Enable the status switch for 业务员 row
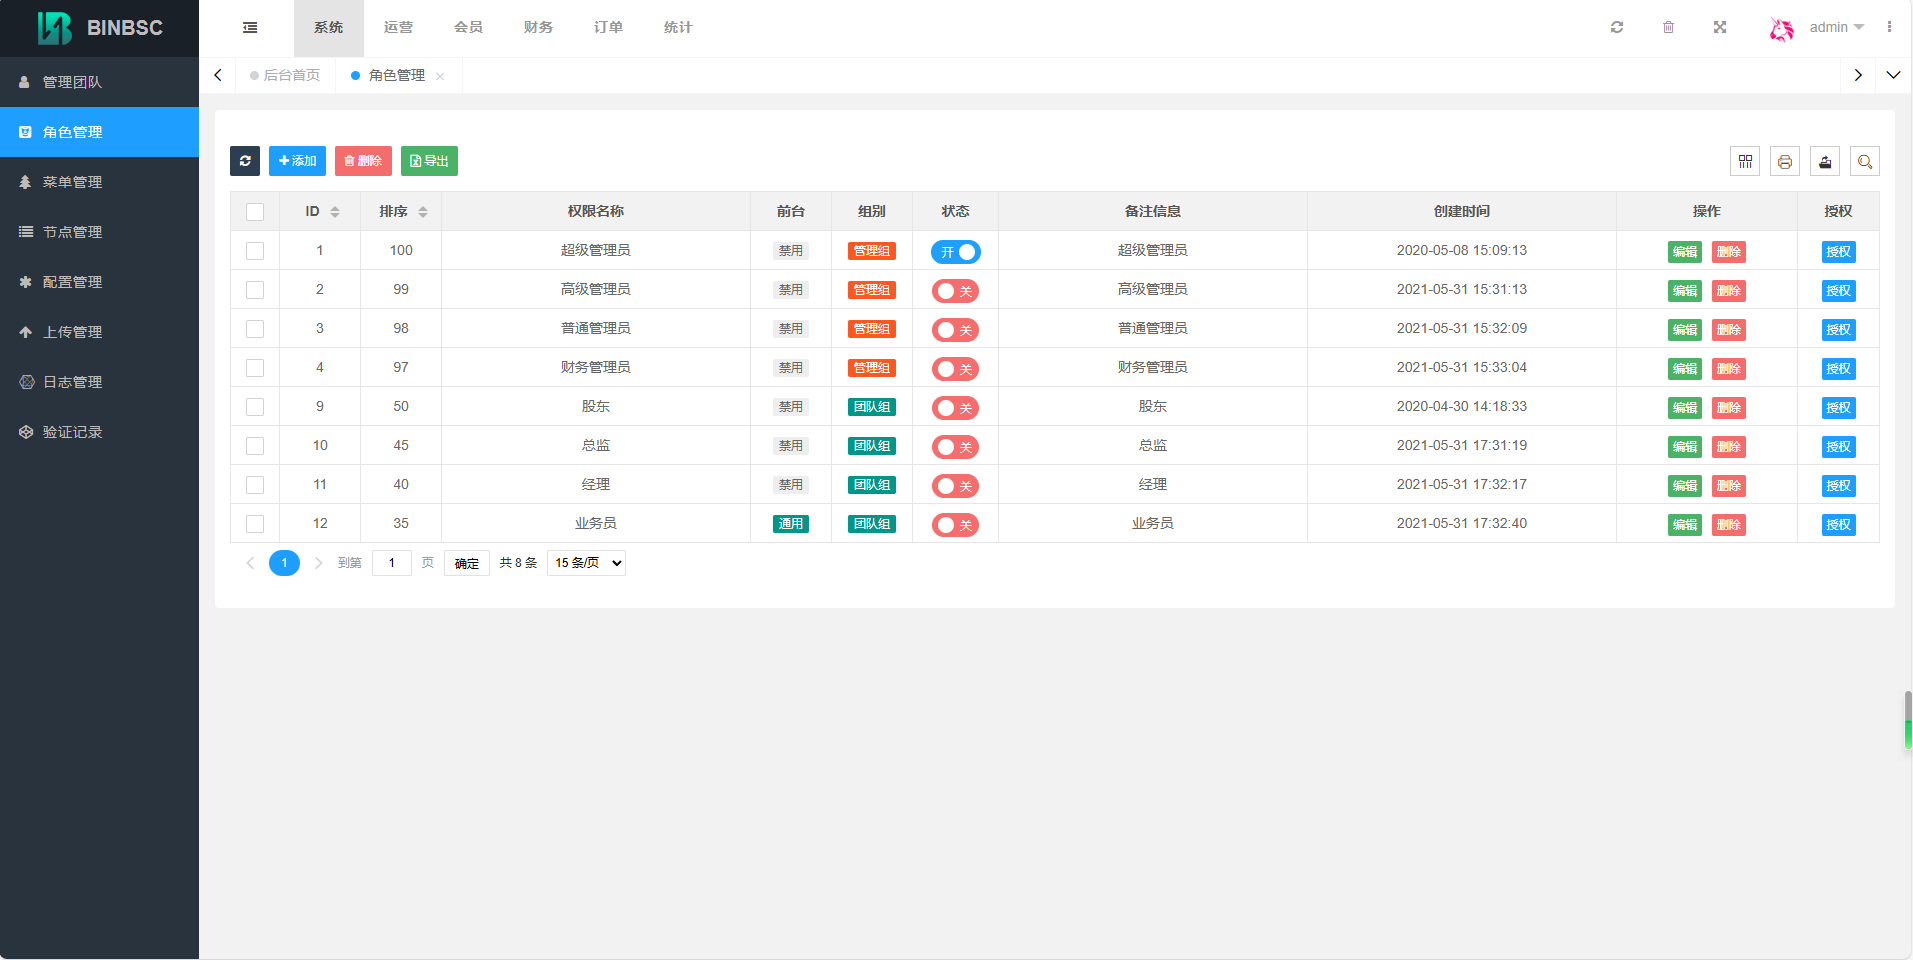1913x960 pixels. coord(955,525)
